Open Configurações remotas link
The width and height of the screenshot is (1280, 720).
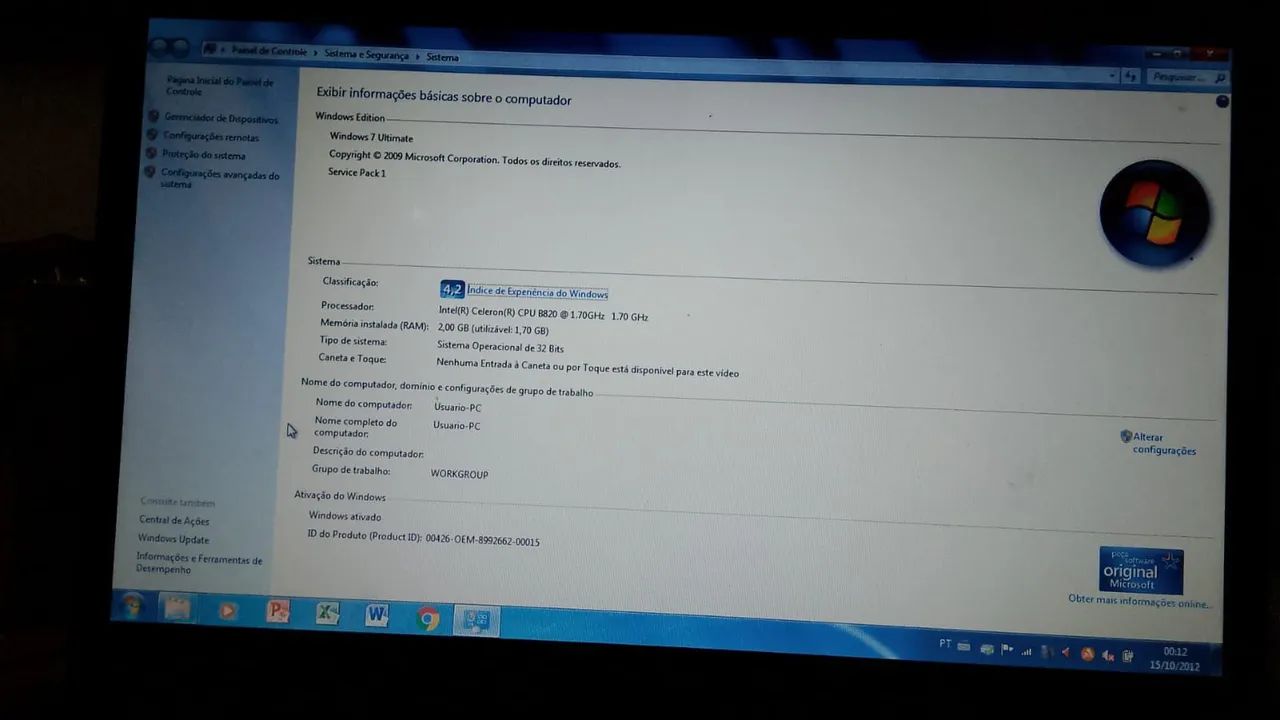pyautogui.click(x=211, y=137)
